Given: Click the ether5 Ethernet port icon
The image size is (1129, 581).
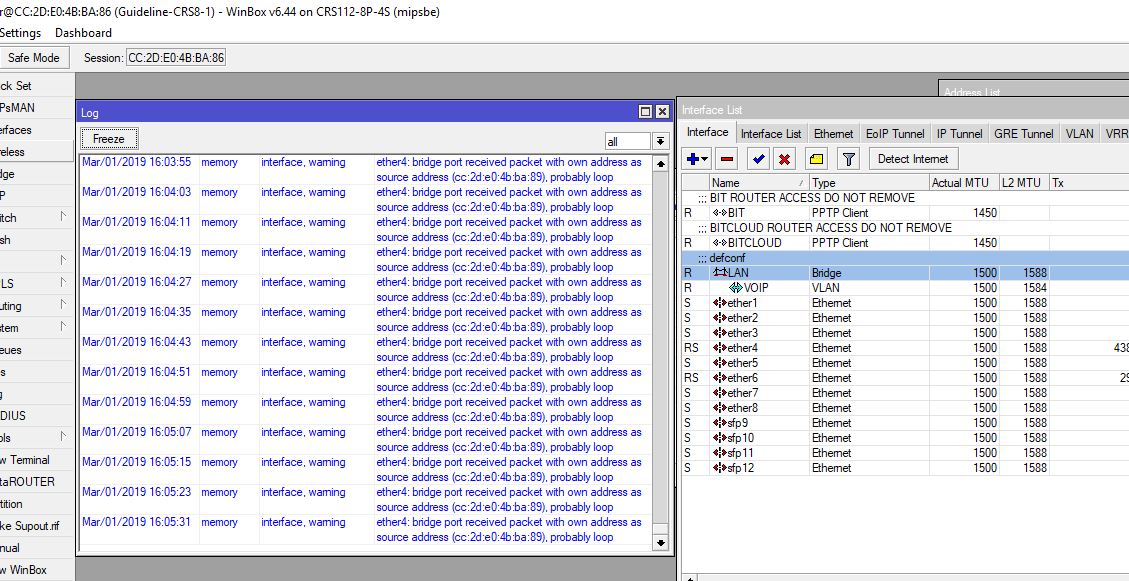Looking at the screenshot, I should point(720,364).
